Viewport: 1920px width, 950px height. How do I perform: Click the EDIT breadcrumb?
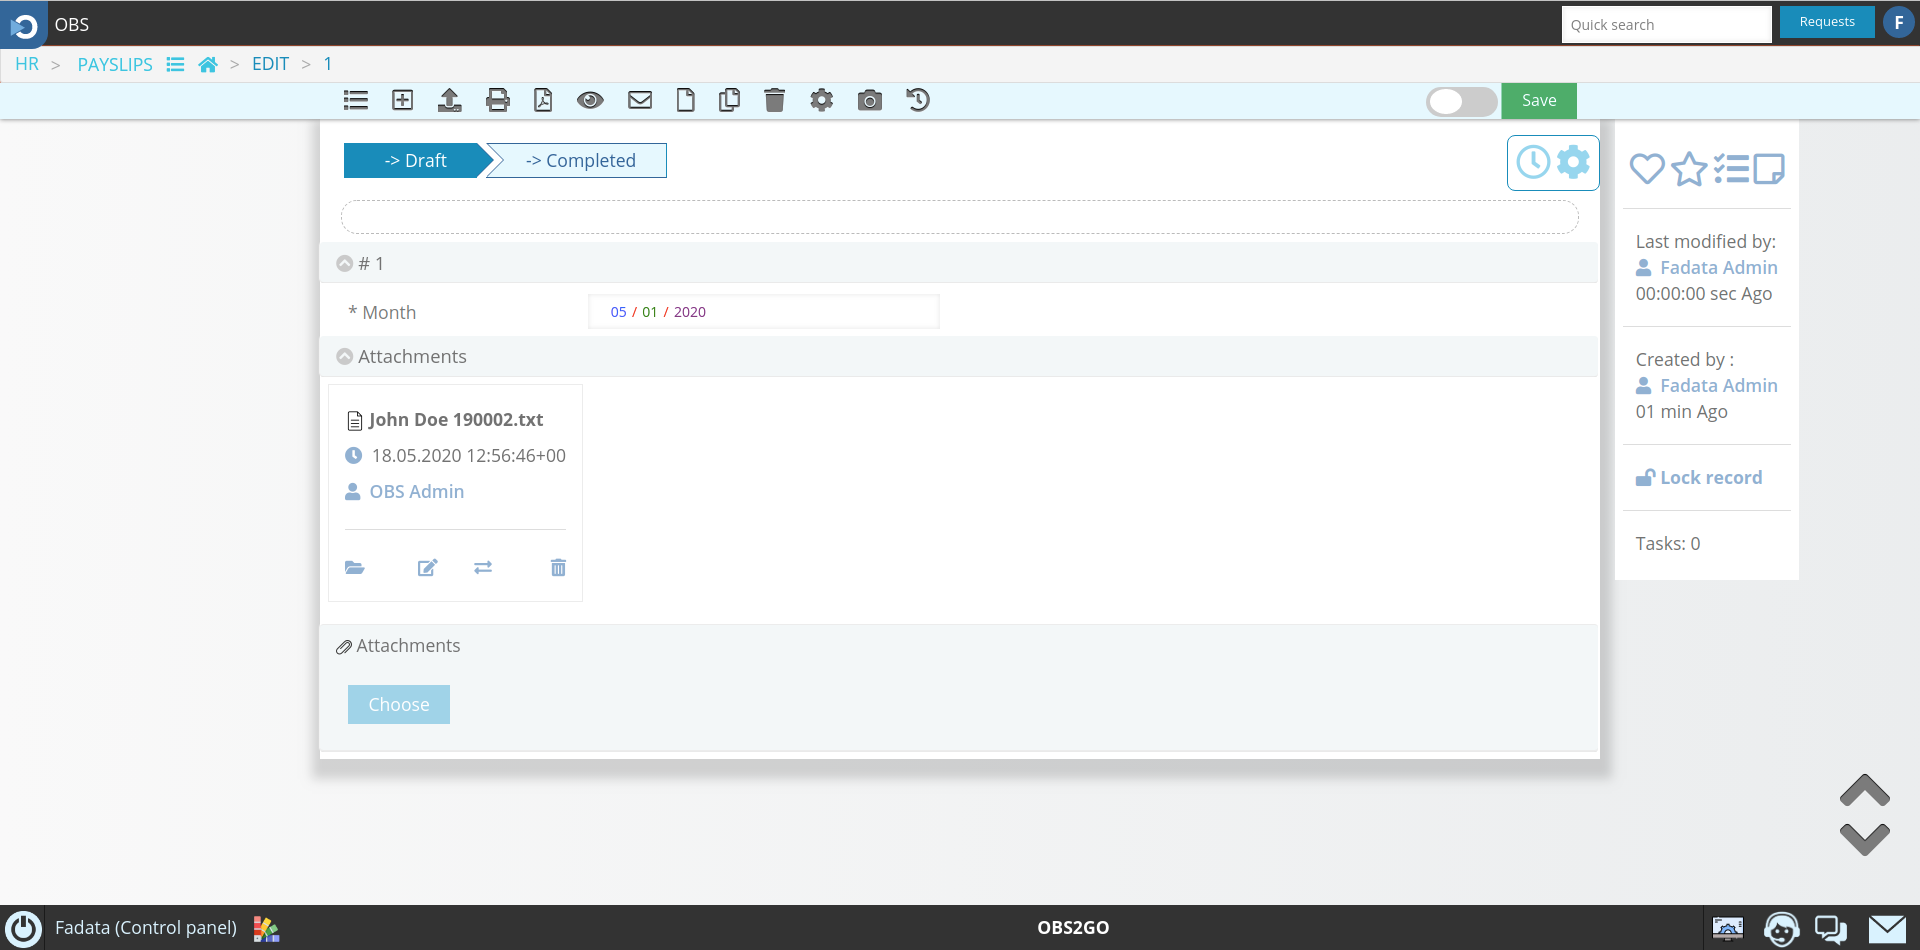[x=270, y=64]
